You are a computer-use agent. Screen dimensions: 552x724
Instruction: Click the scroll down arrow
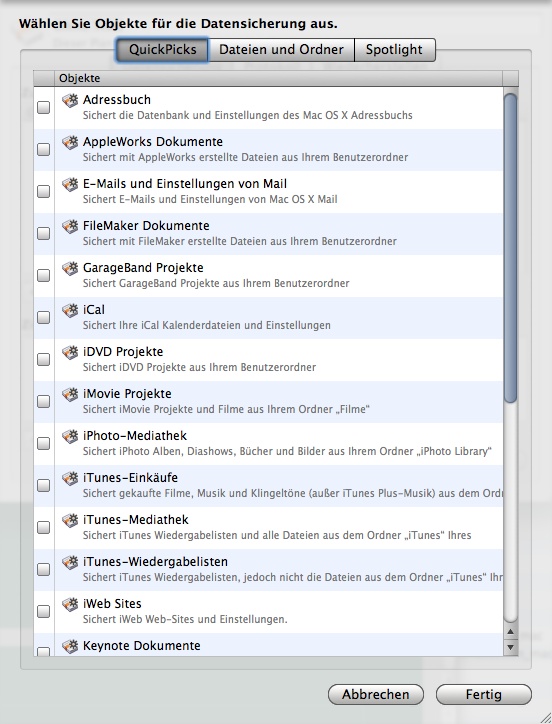(510, 647)
